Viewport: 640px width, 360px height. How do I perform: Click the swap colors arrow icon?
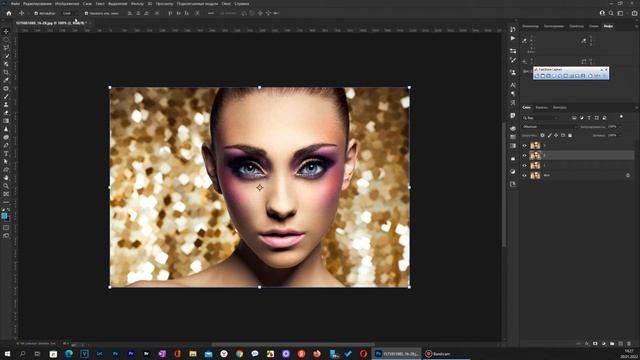(9, 210)
